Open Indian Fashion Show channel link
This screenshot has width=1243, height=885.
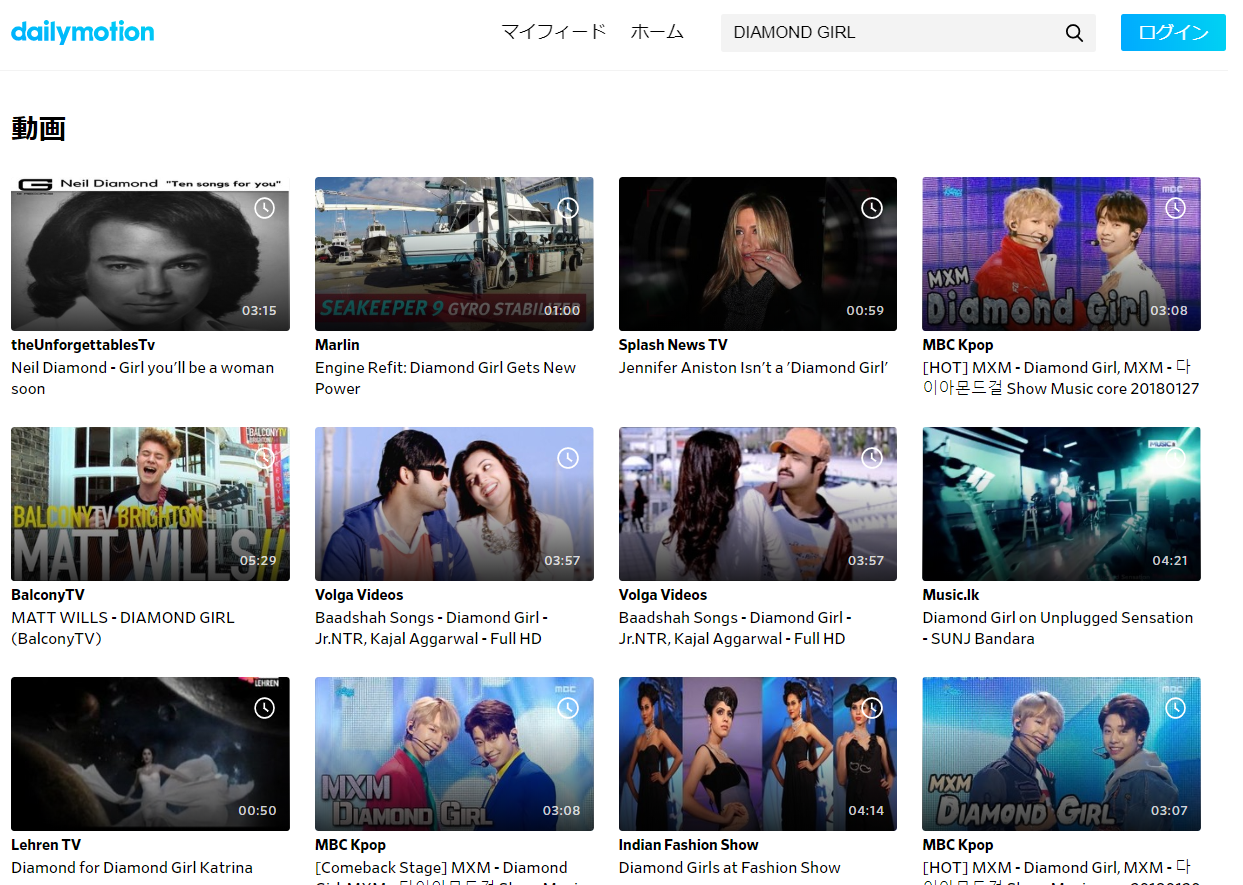pos(689,845)
